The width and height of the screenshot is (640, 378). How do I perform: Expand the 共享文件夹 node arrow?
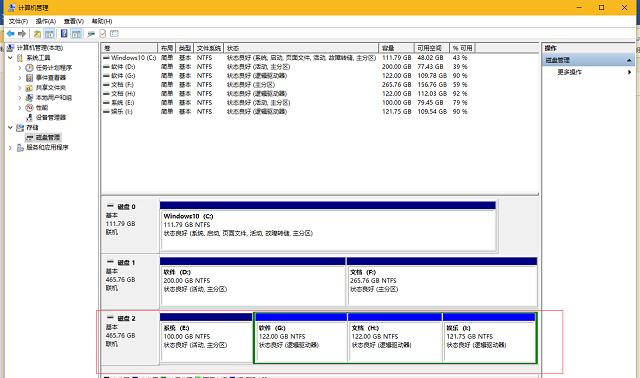pyautogui.click(x=20, y=88)
